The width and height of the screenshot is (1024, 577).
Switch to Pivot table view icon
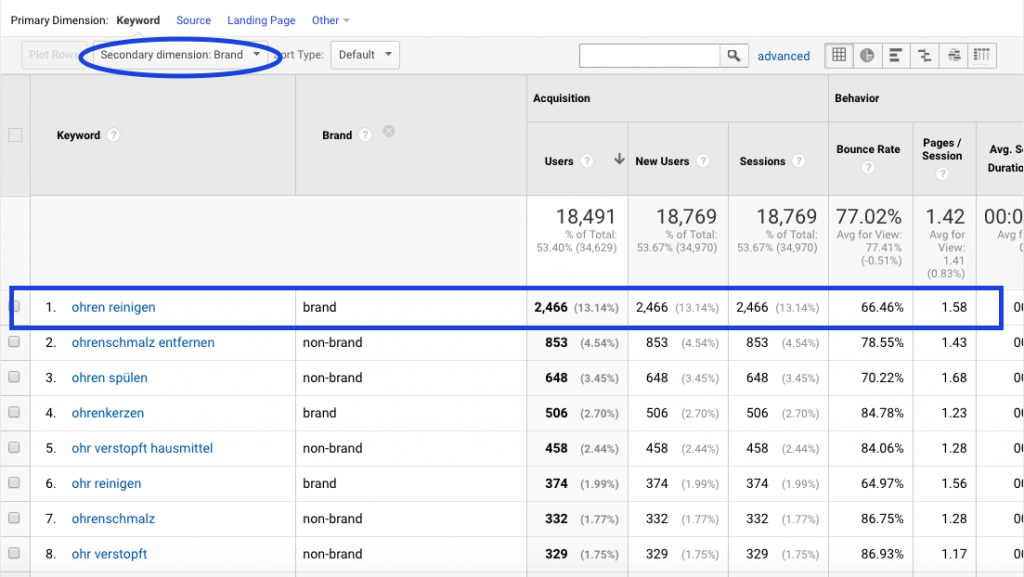pyautogui.click(x=982, y=55)
